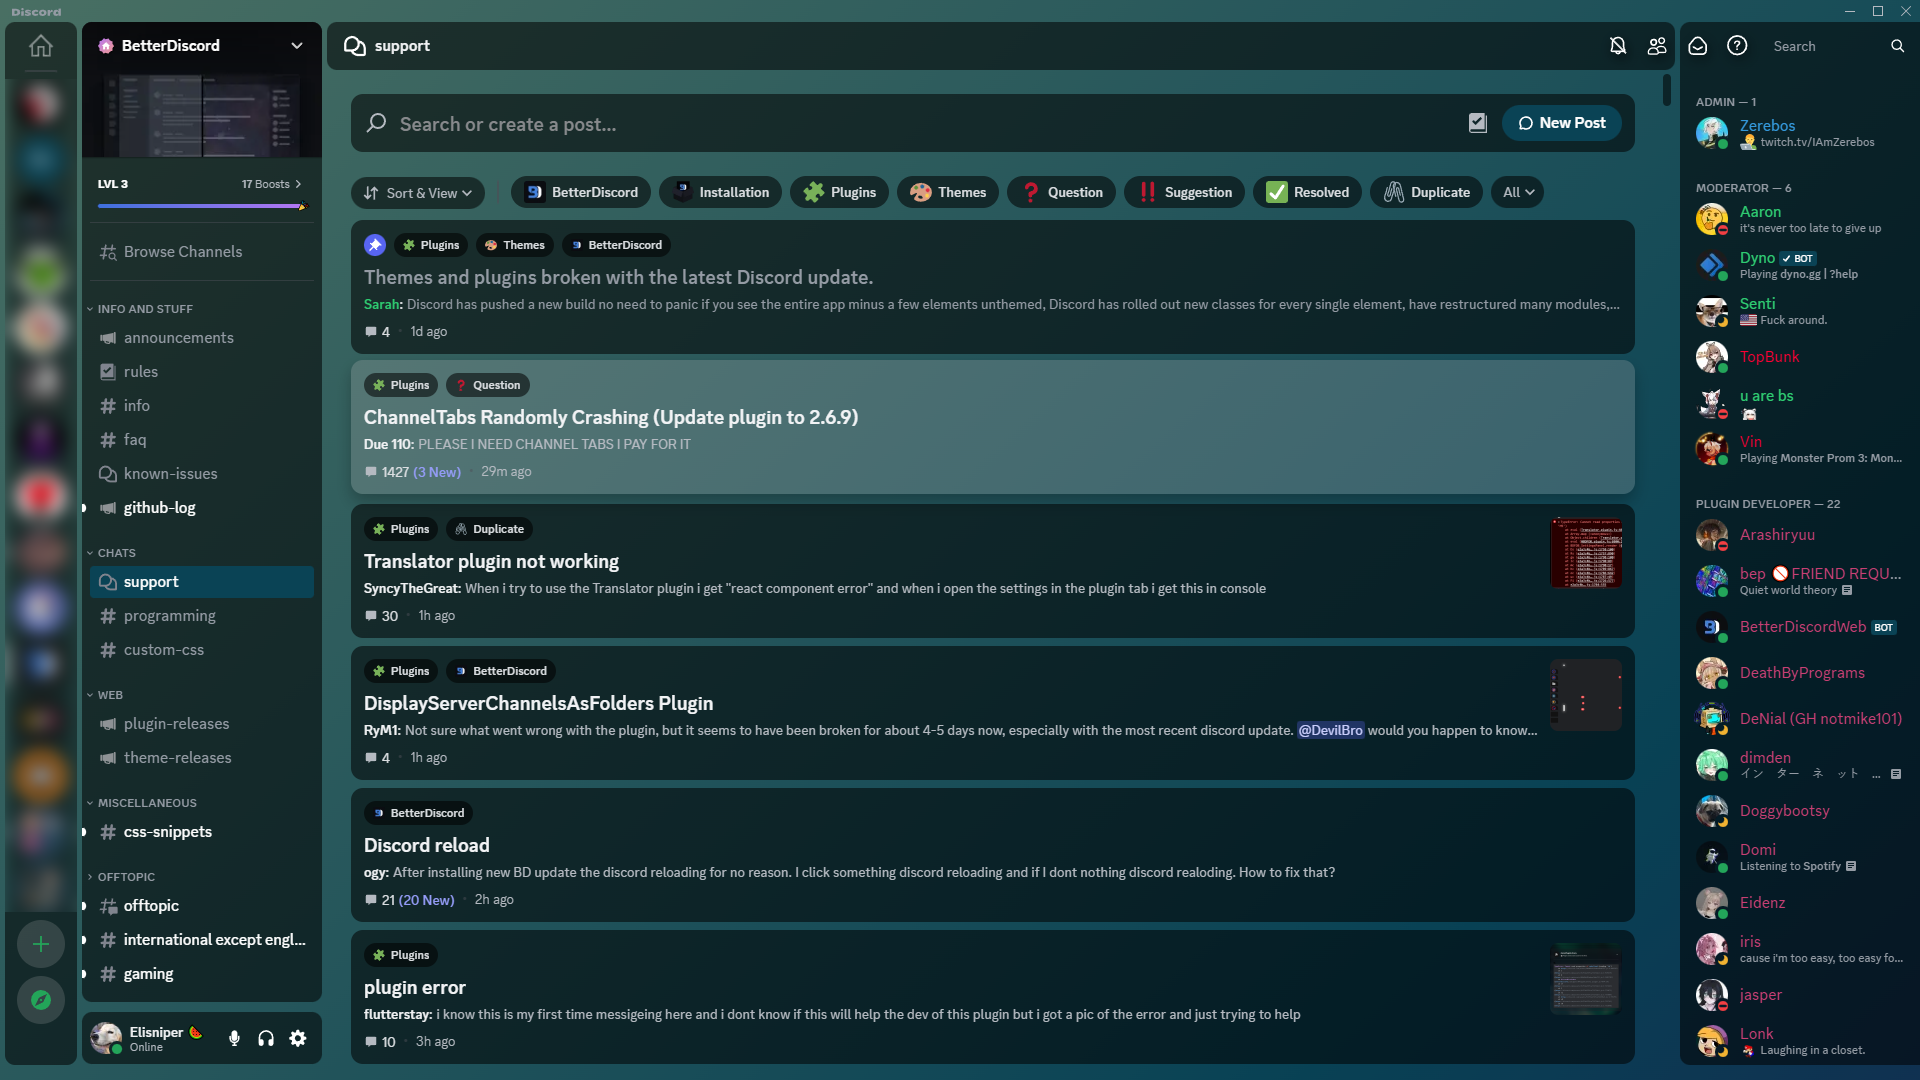Open the BetterDiscord server header menu
The height and width of the screenshot is (1080, 1920).
202,46
